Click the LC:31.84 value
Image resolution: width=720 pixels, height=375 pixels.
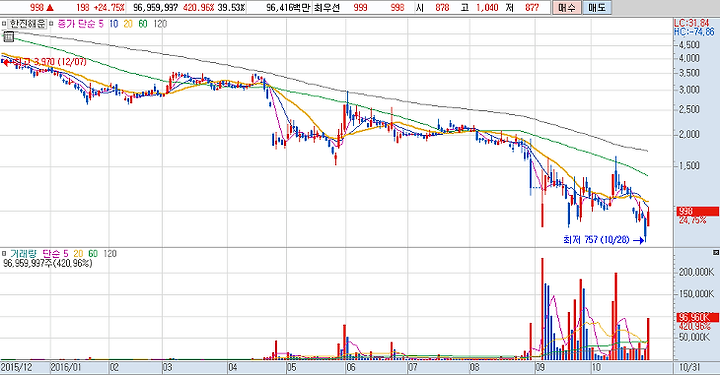click(692, 23)
